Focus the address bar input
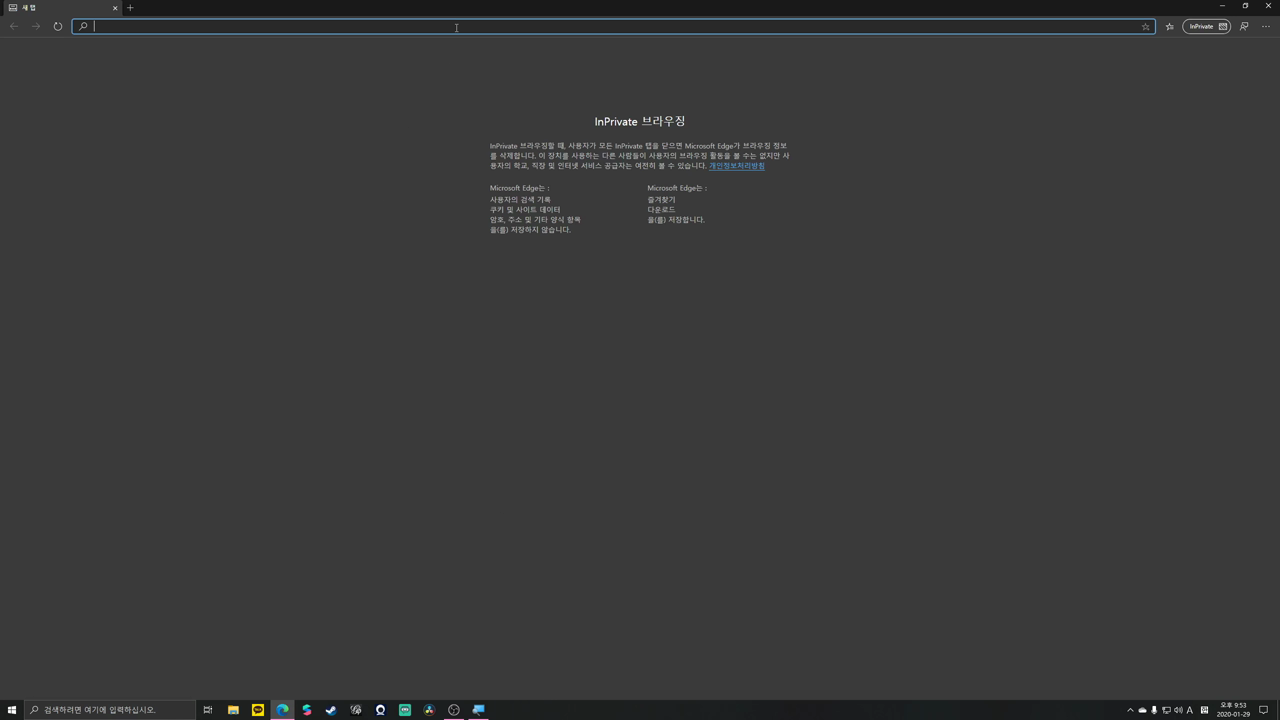 click(615, 27)
